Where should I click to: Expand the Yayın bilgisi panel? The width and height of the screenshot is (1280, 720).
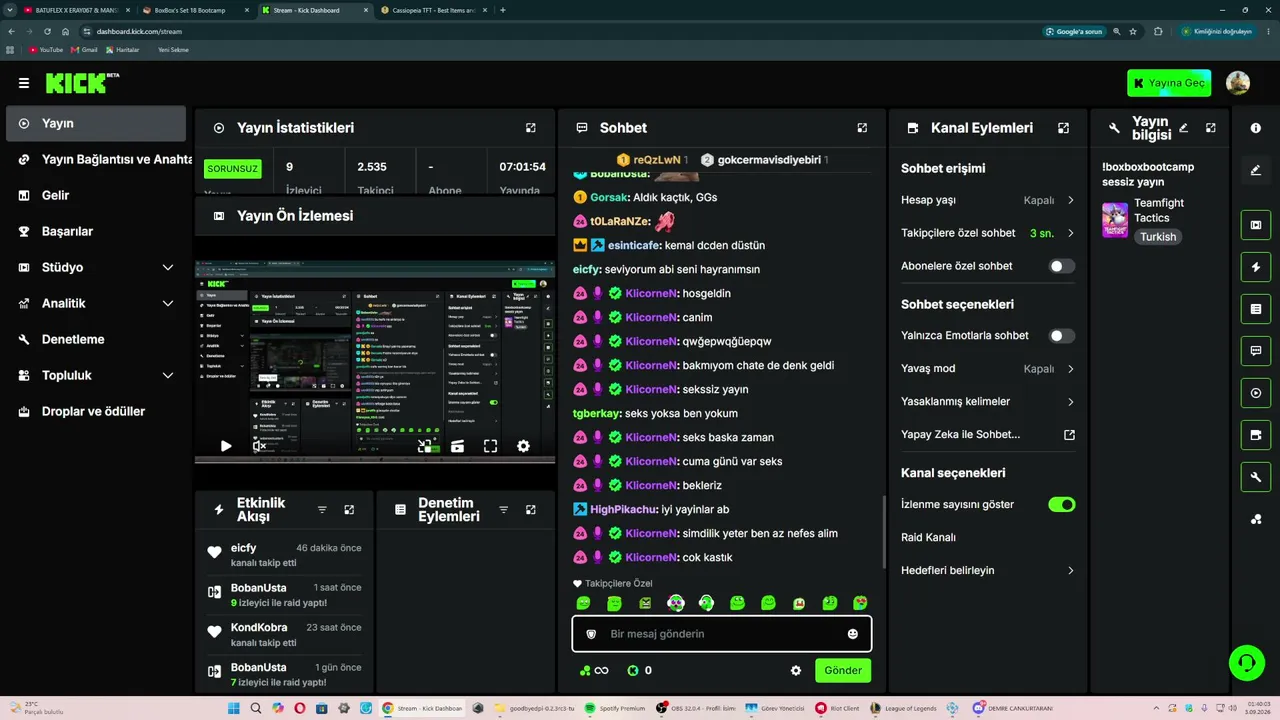(1211, 128)
